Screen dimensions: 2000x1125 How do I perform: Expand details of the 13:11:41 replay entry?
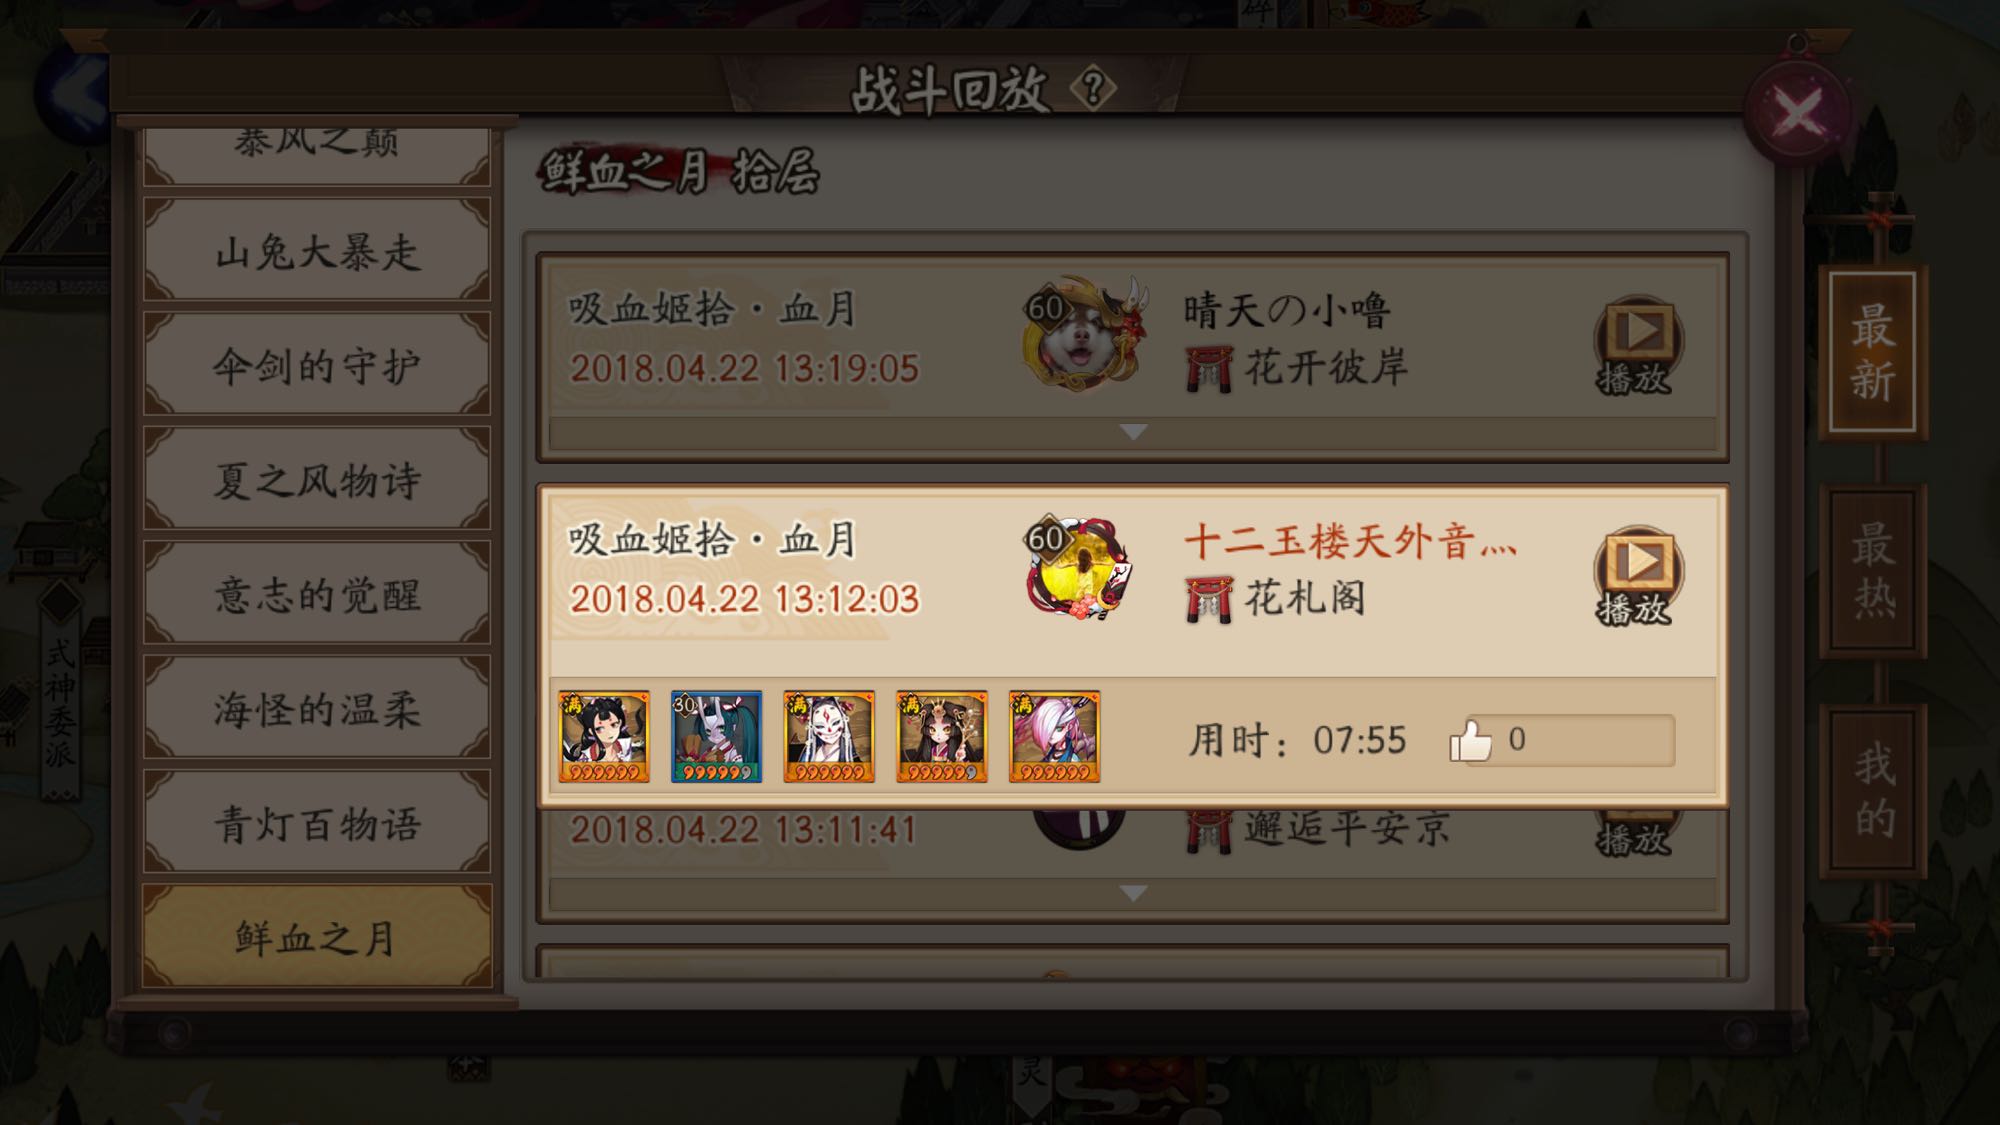click(x=1133, y=893)
